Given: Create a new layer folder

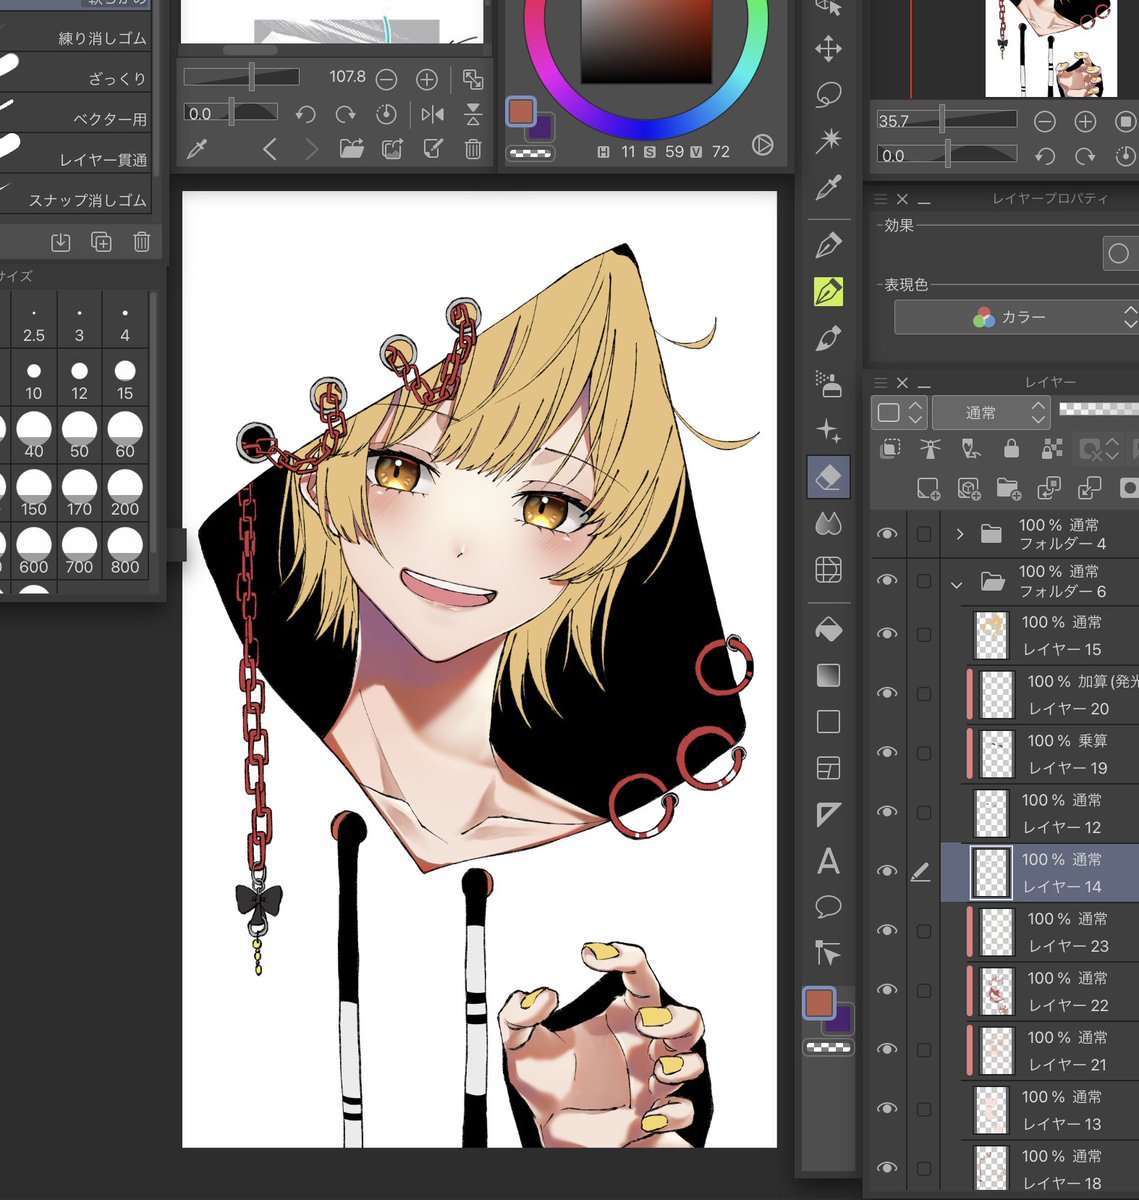Looking at the screenshot, I should [1008, 488].
